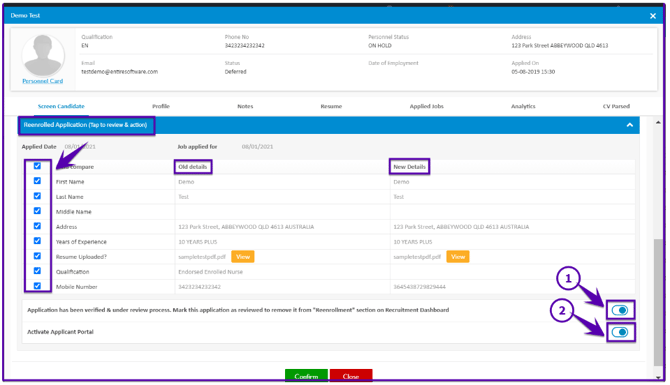Click new address 123 Park Street ABBEYWOOD cell

click(x=461, y=227)
